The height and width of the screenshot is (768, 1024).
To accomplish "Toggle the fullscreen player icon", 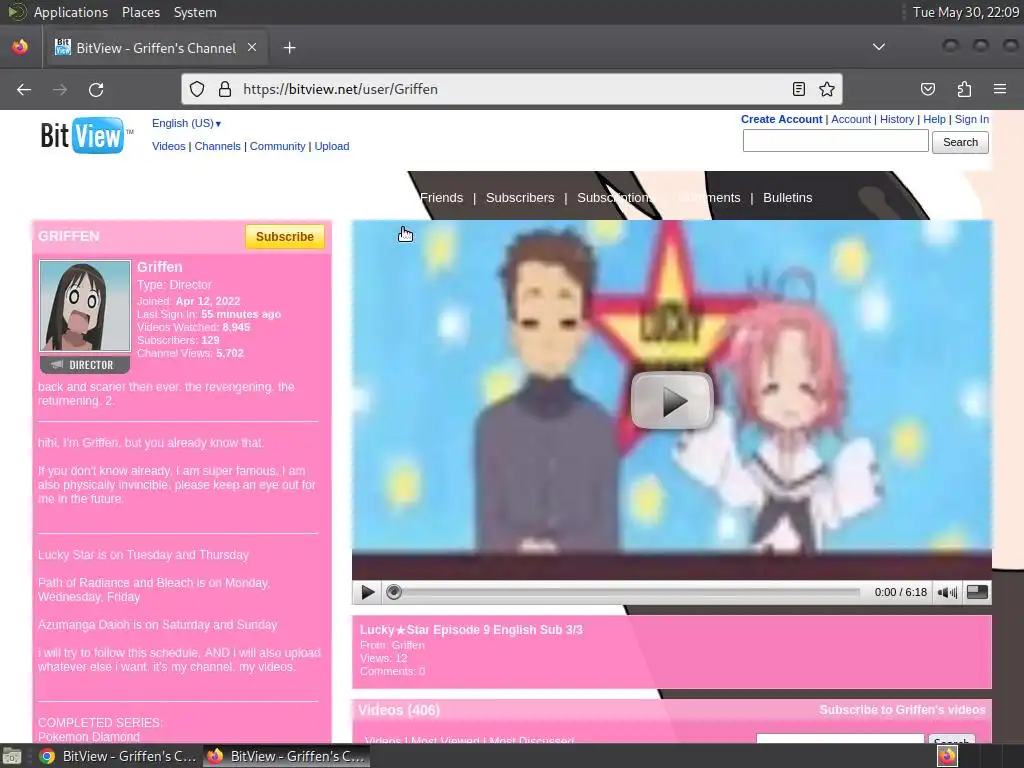I will (x=977, y=592).
